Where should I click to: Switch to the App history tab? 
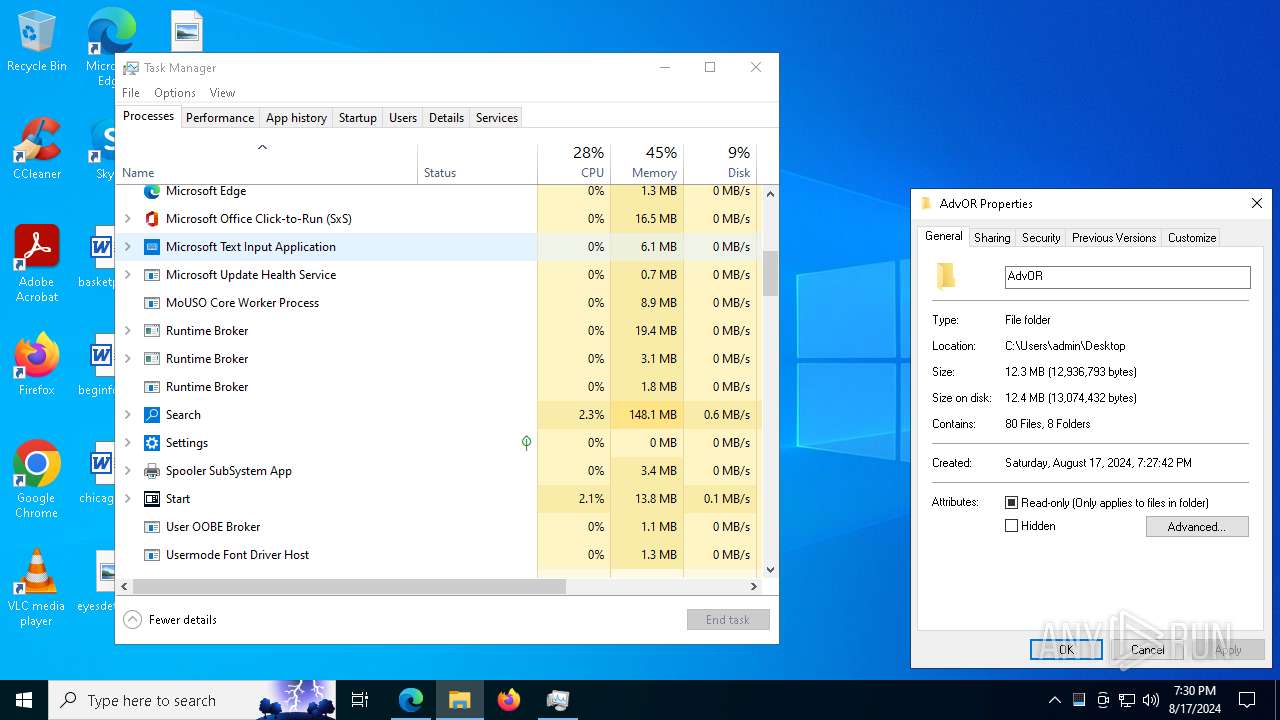click(x=296, y=118)
